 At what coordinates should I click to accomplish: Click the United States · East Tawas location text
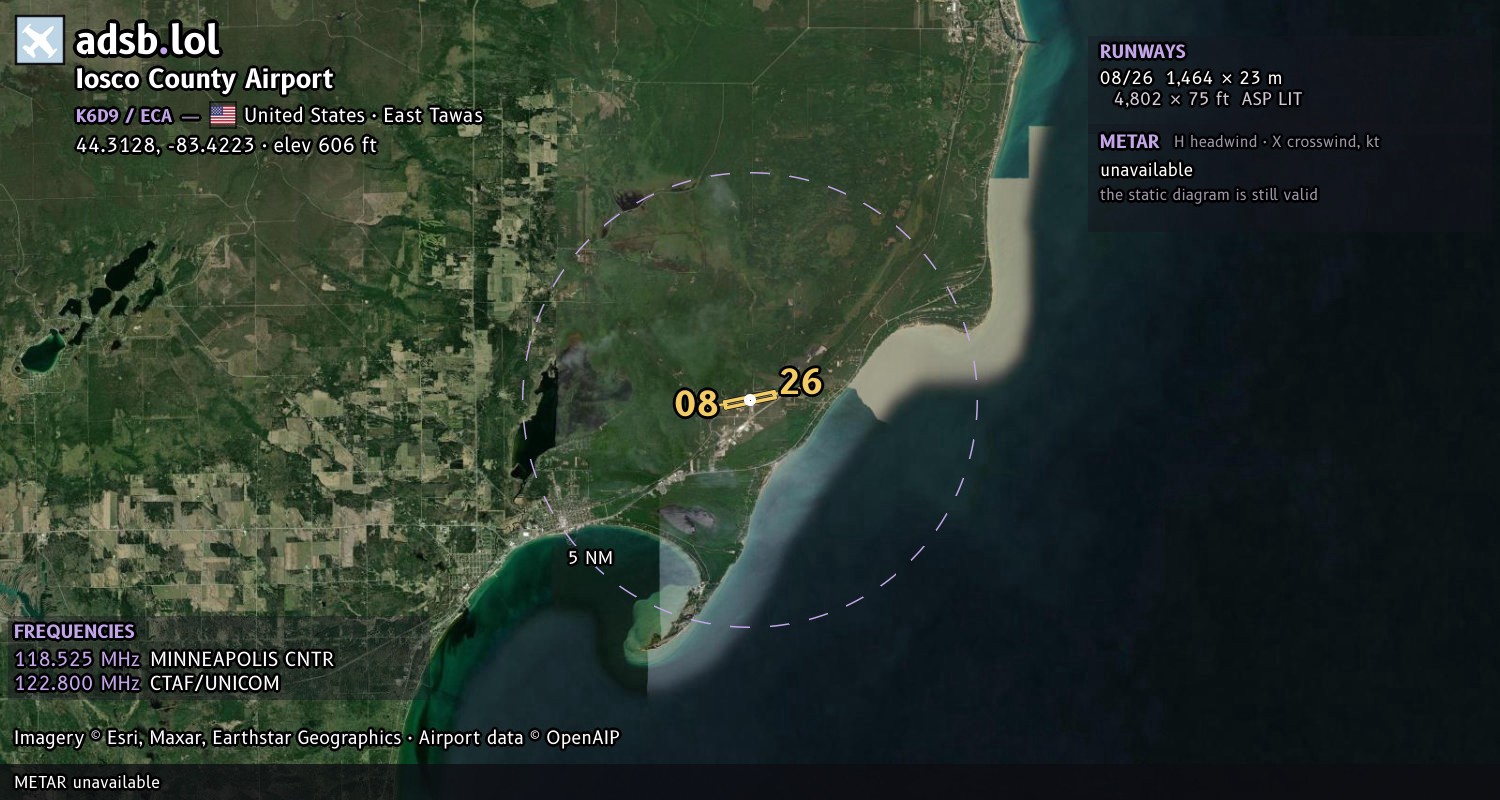363,115
